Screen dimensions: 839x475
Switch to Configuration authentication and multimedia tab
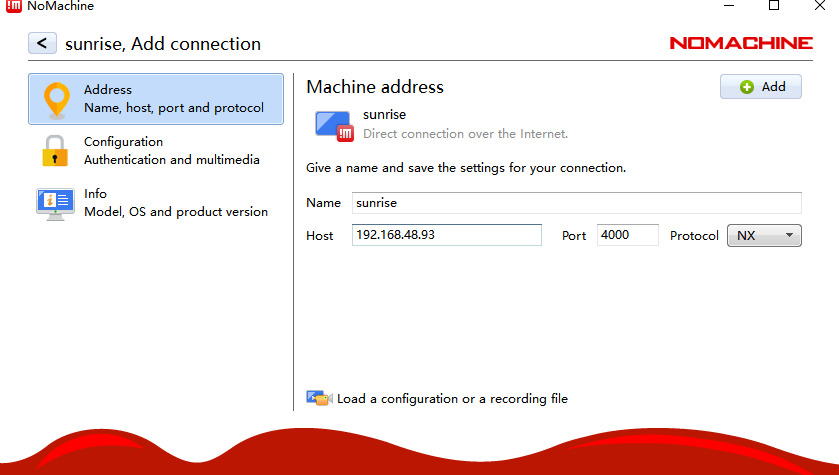coord(171,151)
